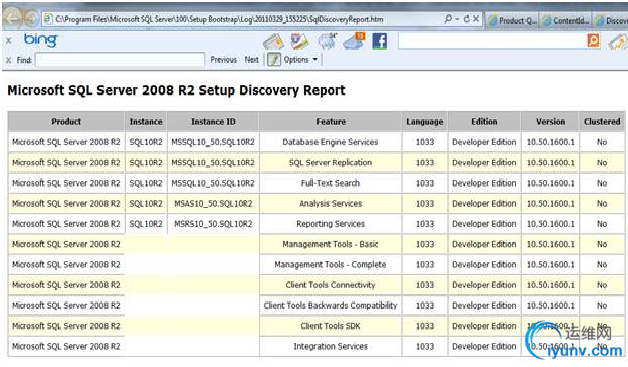The image size is (628, 367).
Task: Click the Product column header
Action: [x=66, y=121]
